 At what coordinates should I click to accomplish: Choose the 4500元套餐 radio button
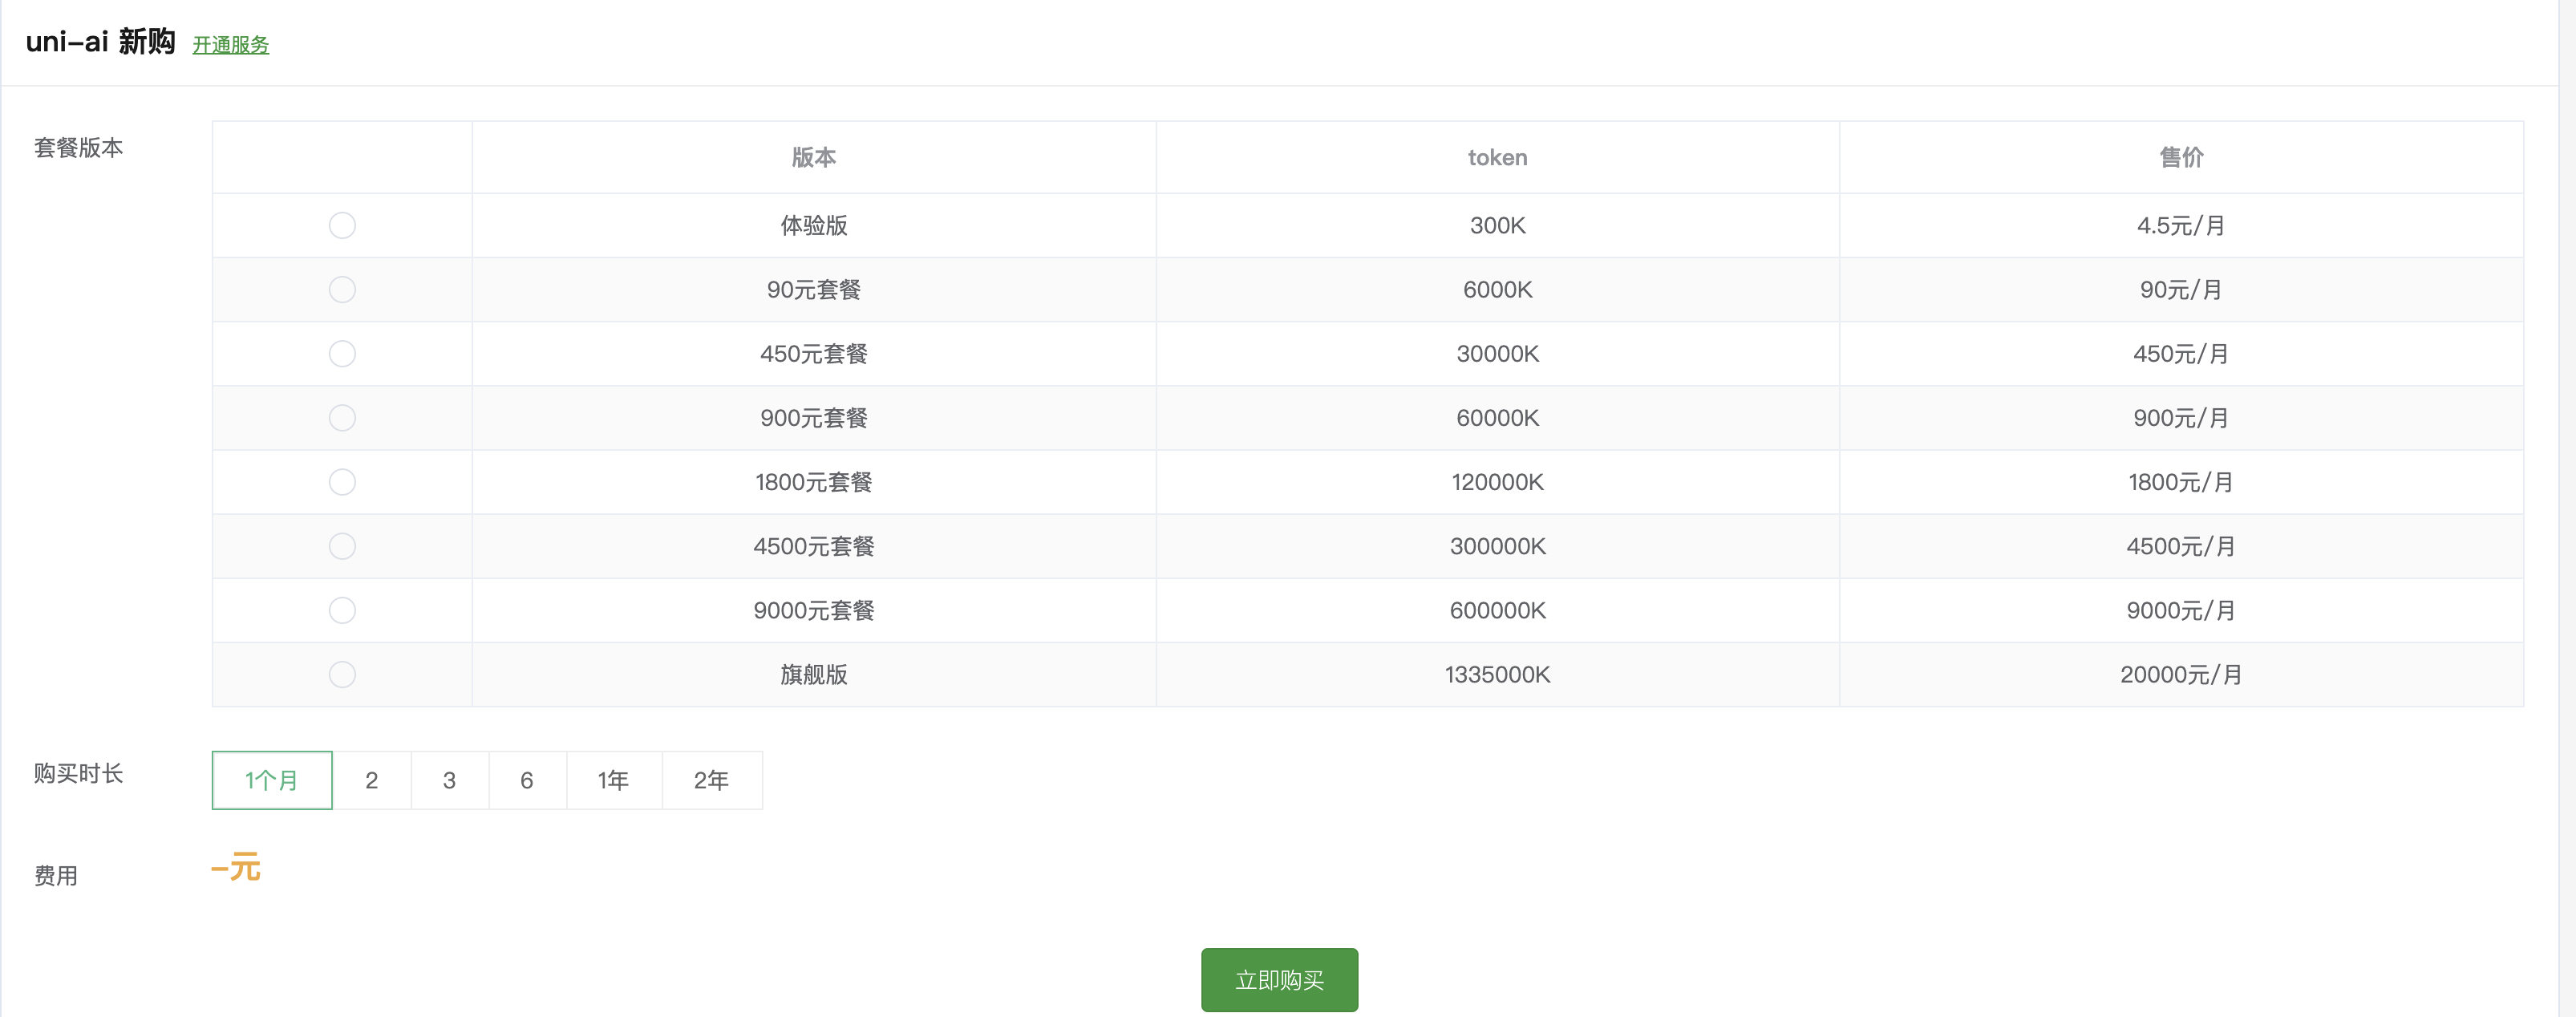(x=342, y=546)
